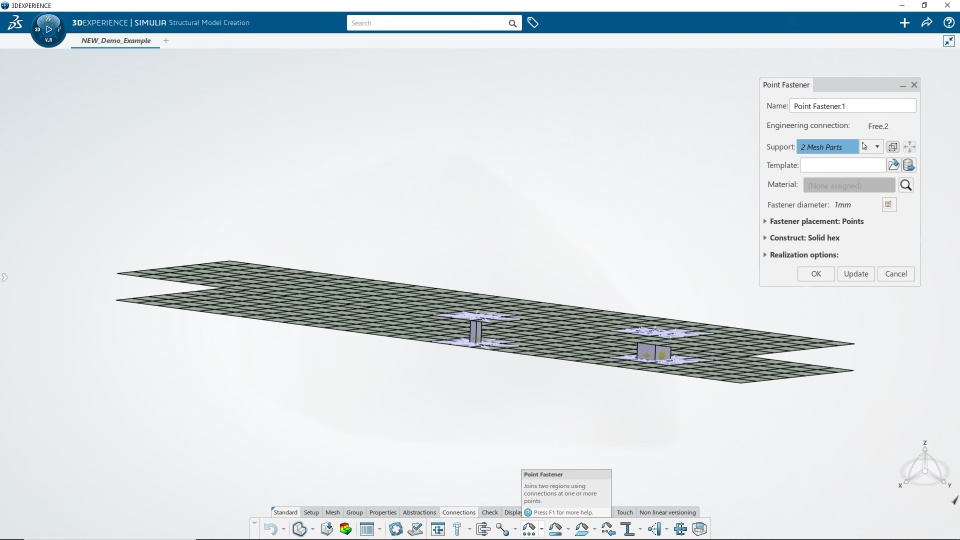This screenshot has height=540, width=960.
Task: Click the greyed position arrows icon beside Support
Action: [909, 146]
